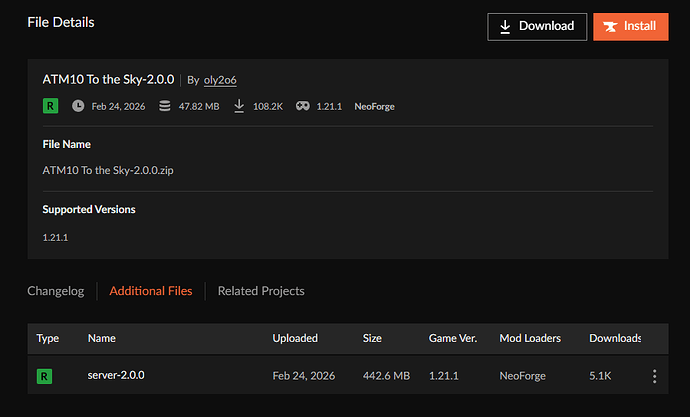Click the Uploaded column header
The width and height of the screenshot is (690, 417).
click(x=295, y=338)
